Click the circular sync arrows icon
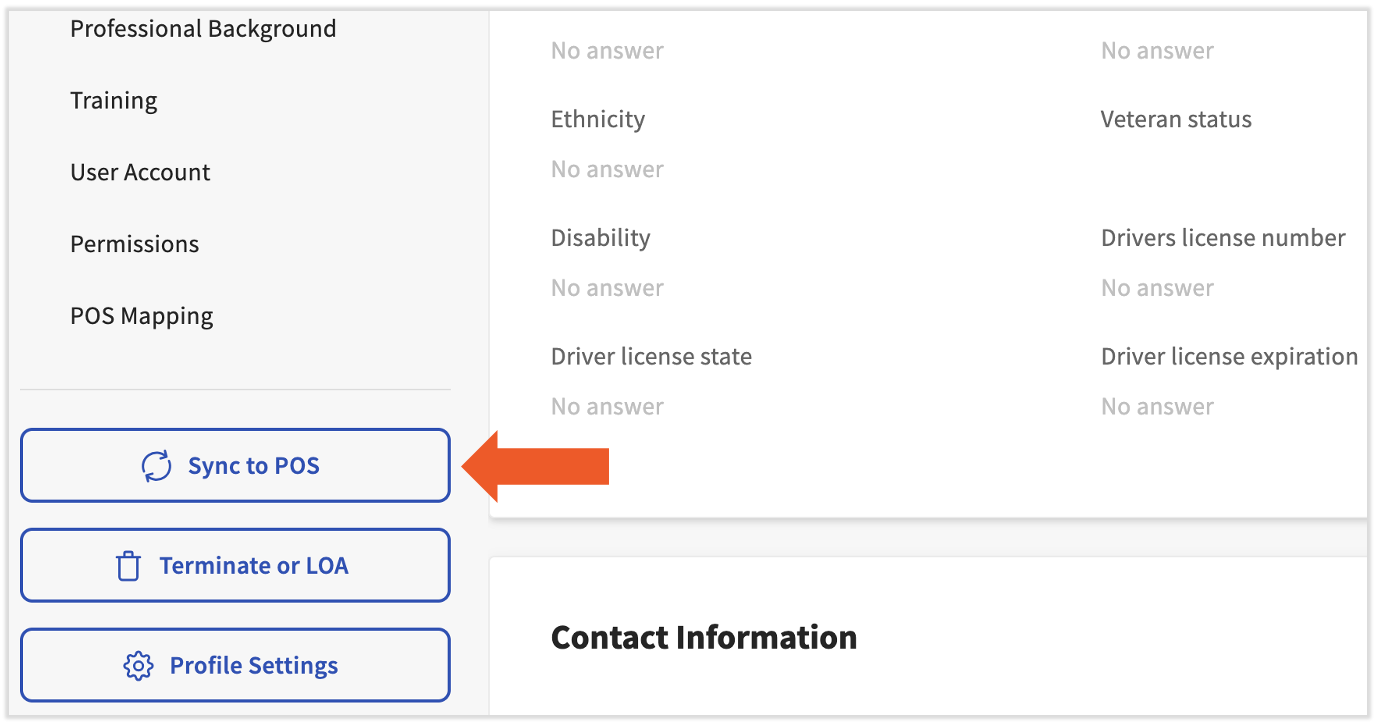Screen dimensions: 1378x728 coord(156,466)
